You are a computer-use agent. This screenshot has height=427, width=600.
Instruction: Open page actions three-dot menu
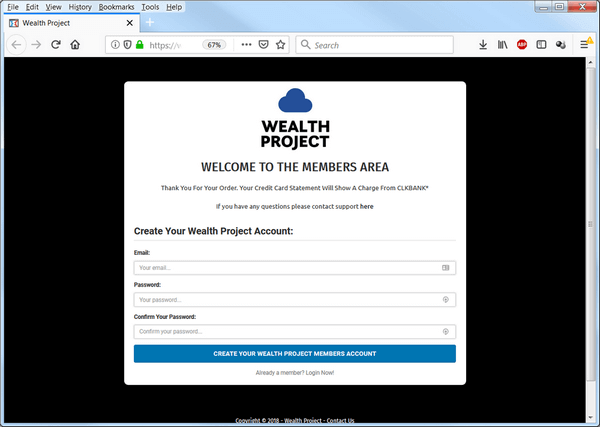click(246, 45)
